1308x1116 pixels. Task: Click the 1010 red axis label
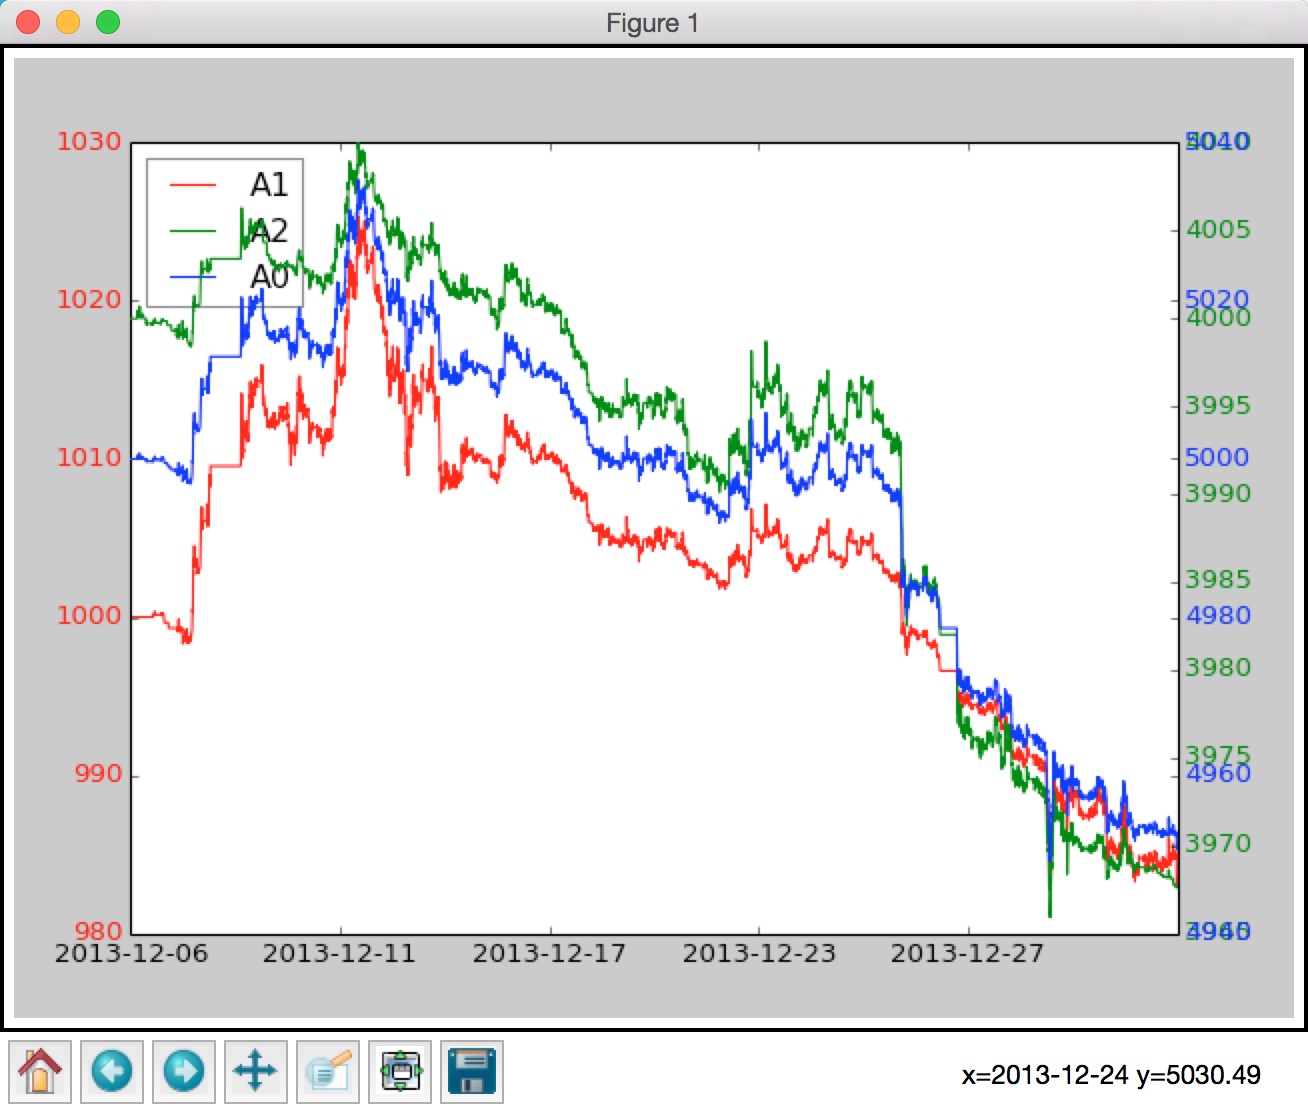click(x=89, y=458)
